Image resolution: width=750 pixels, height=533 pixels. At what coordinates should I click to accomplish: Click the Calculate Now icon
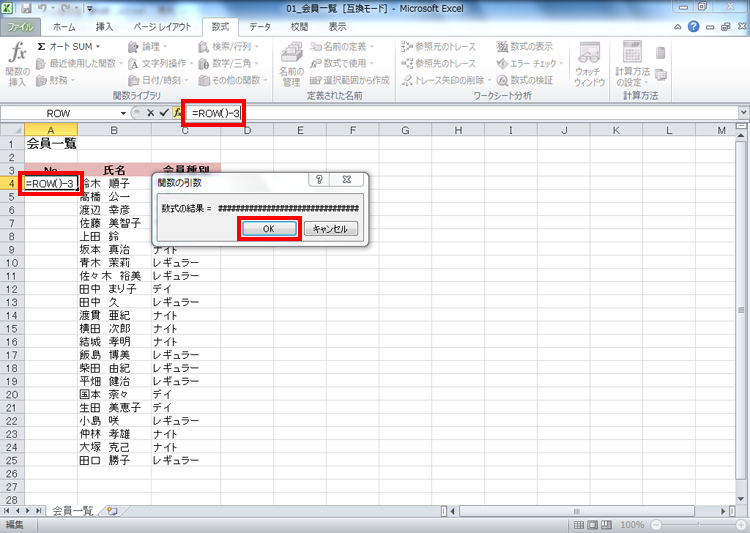click(x=661, y=53)
